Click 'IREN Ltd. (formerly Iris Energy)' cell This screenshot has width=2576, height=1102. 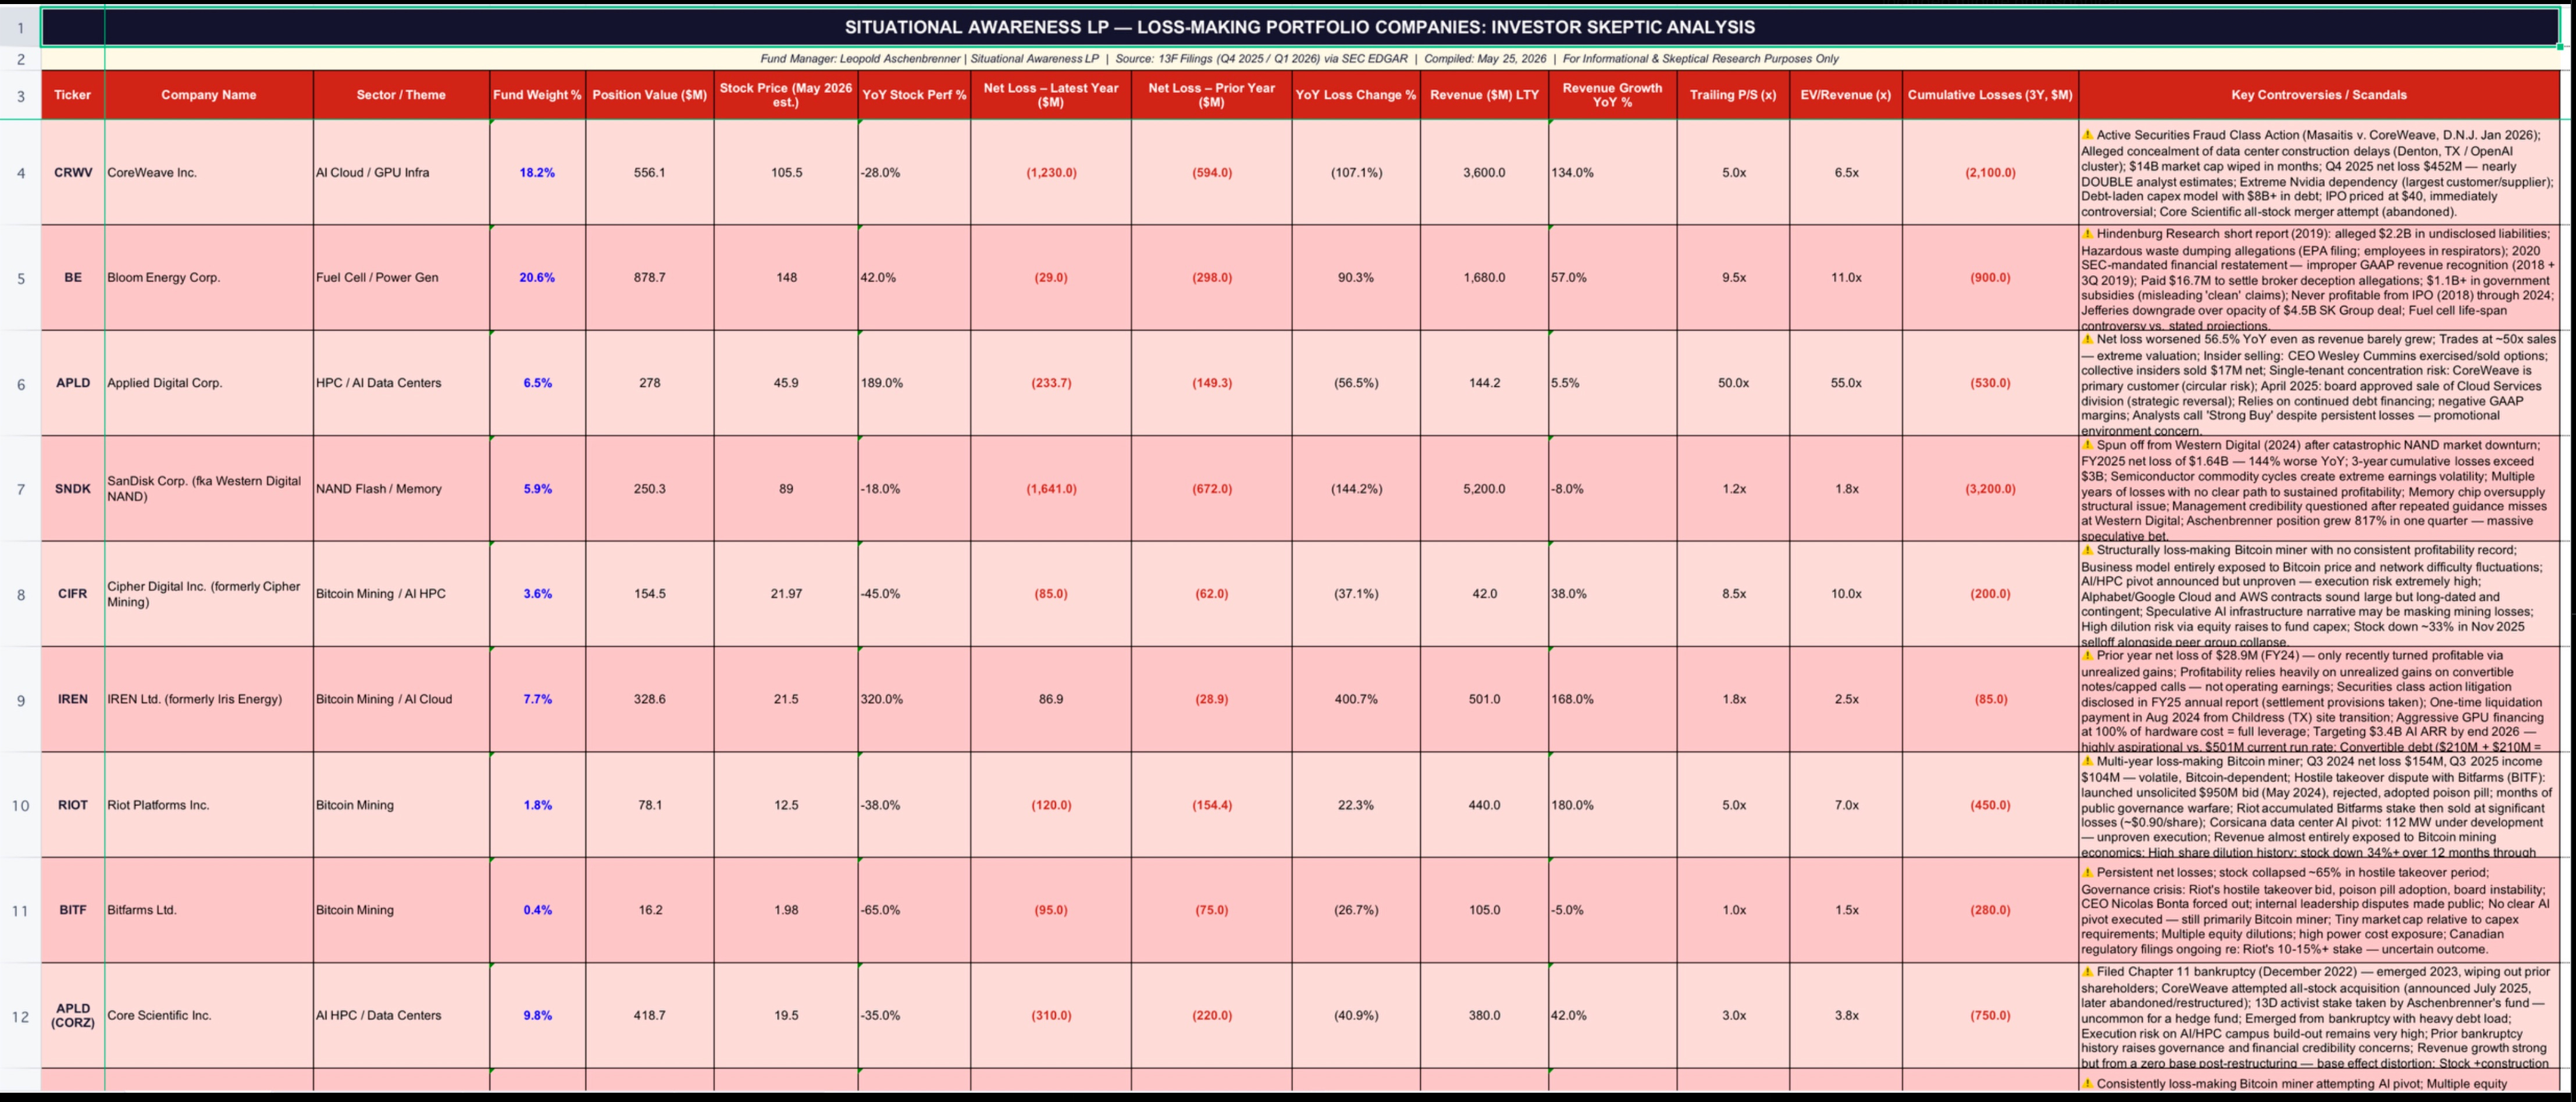pyautogui.click(x=209, y=699)
